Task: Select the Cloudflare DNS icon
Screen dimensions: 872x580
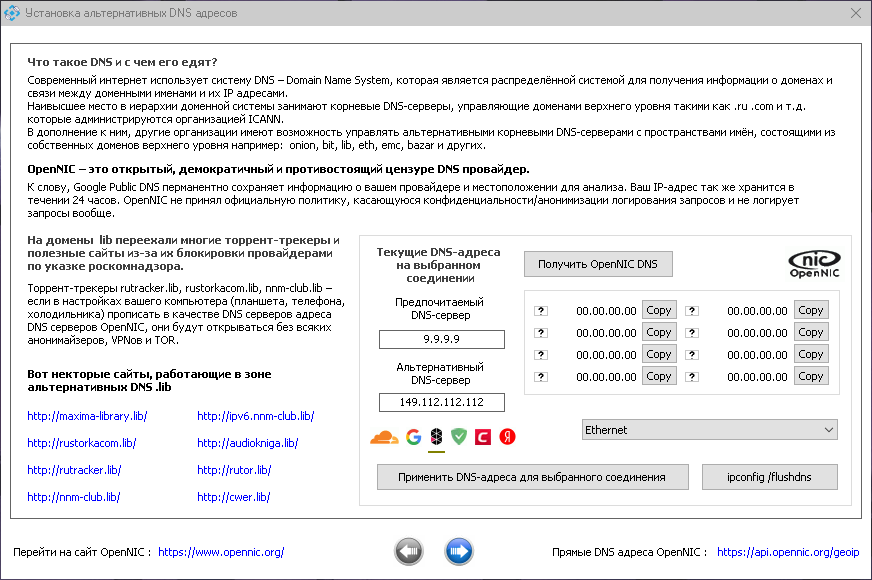Action: click(384, 437)
